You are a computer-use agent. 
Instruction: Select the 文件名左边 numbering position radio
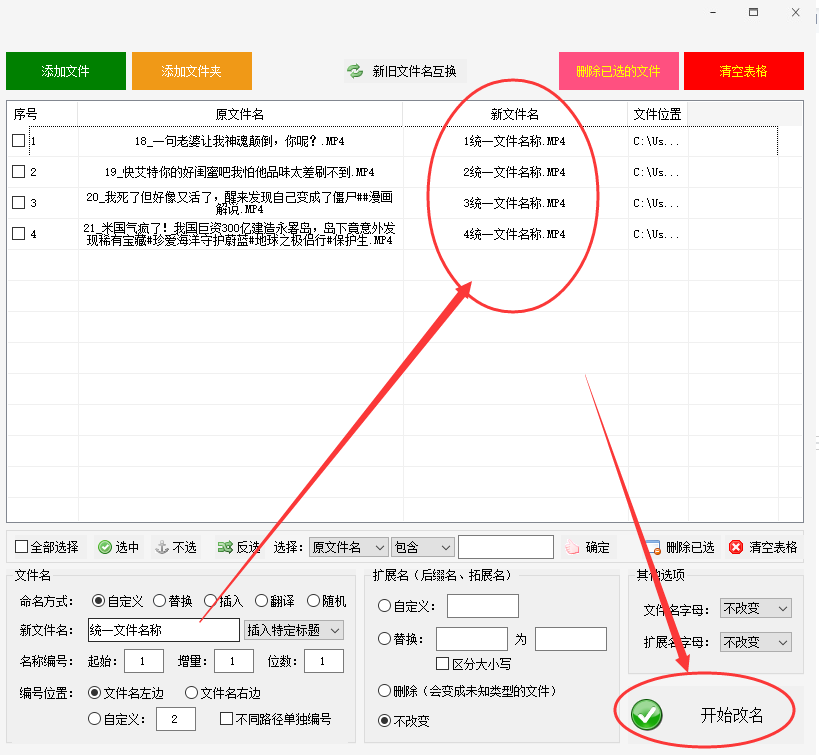coord(95,693)
